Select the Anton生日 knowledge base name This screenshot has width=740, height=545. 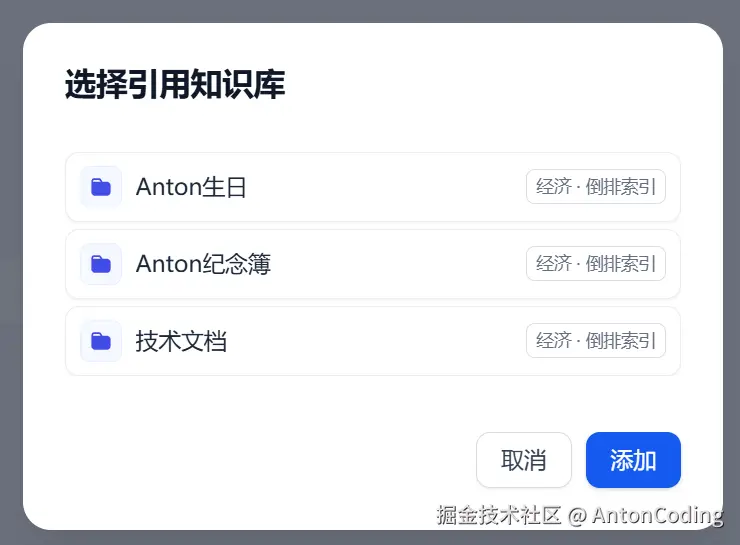pyautogui.click(x=191, y=187)
